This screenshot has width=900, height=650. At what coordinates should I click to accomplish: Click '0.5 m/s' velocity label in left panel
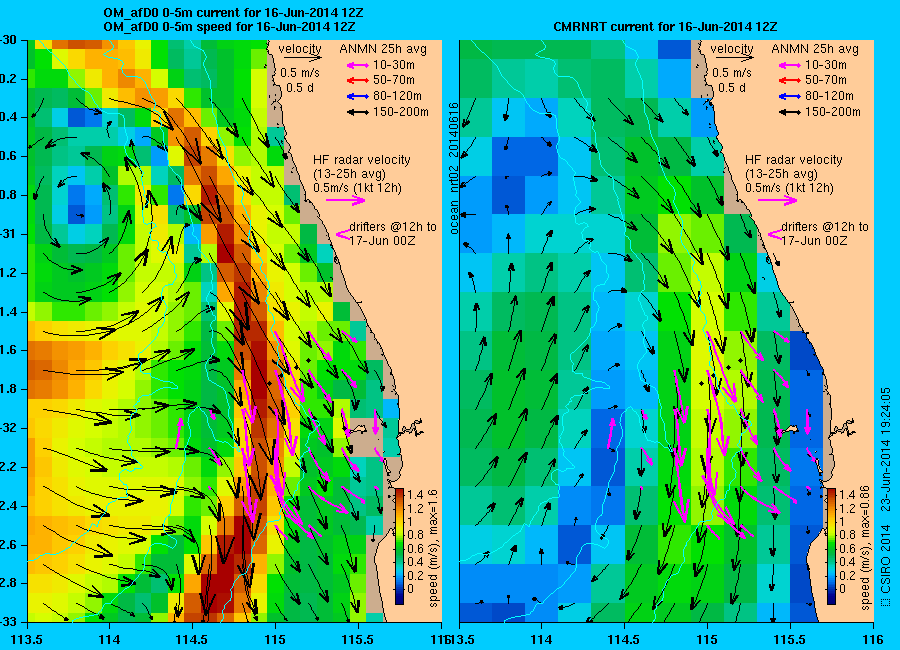click(300, 73)
